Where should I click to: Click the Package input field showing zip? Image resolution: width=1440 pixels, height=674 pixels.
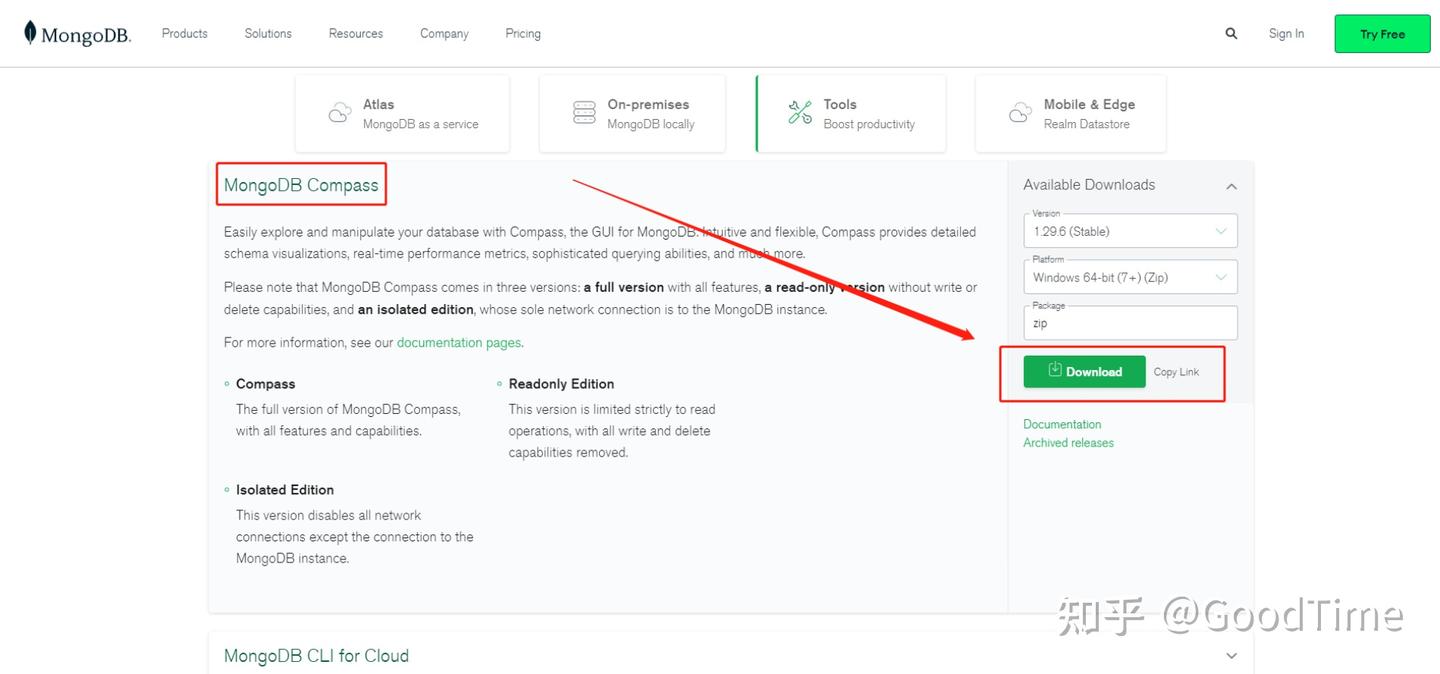[1130, 322]
